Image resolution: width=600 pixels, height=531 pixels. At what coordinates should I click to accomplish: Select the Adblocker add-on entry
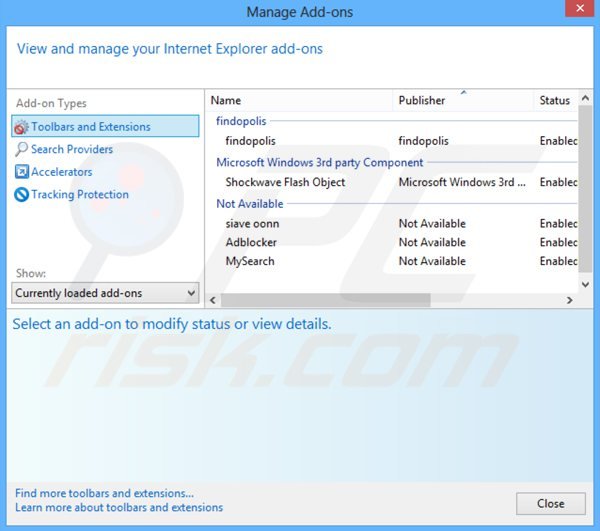click(x=250, y=242)
